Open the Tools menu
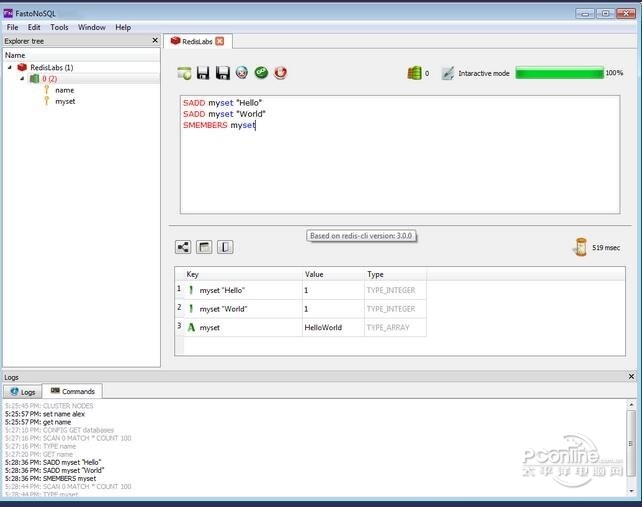 point(59,27)
